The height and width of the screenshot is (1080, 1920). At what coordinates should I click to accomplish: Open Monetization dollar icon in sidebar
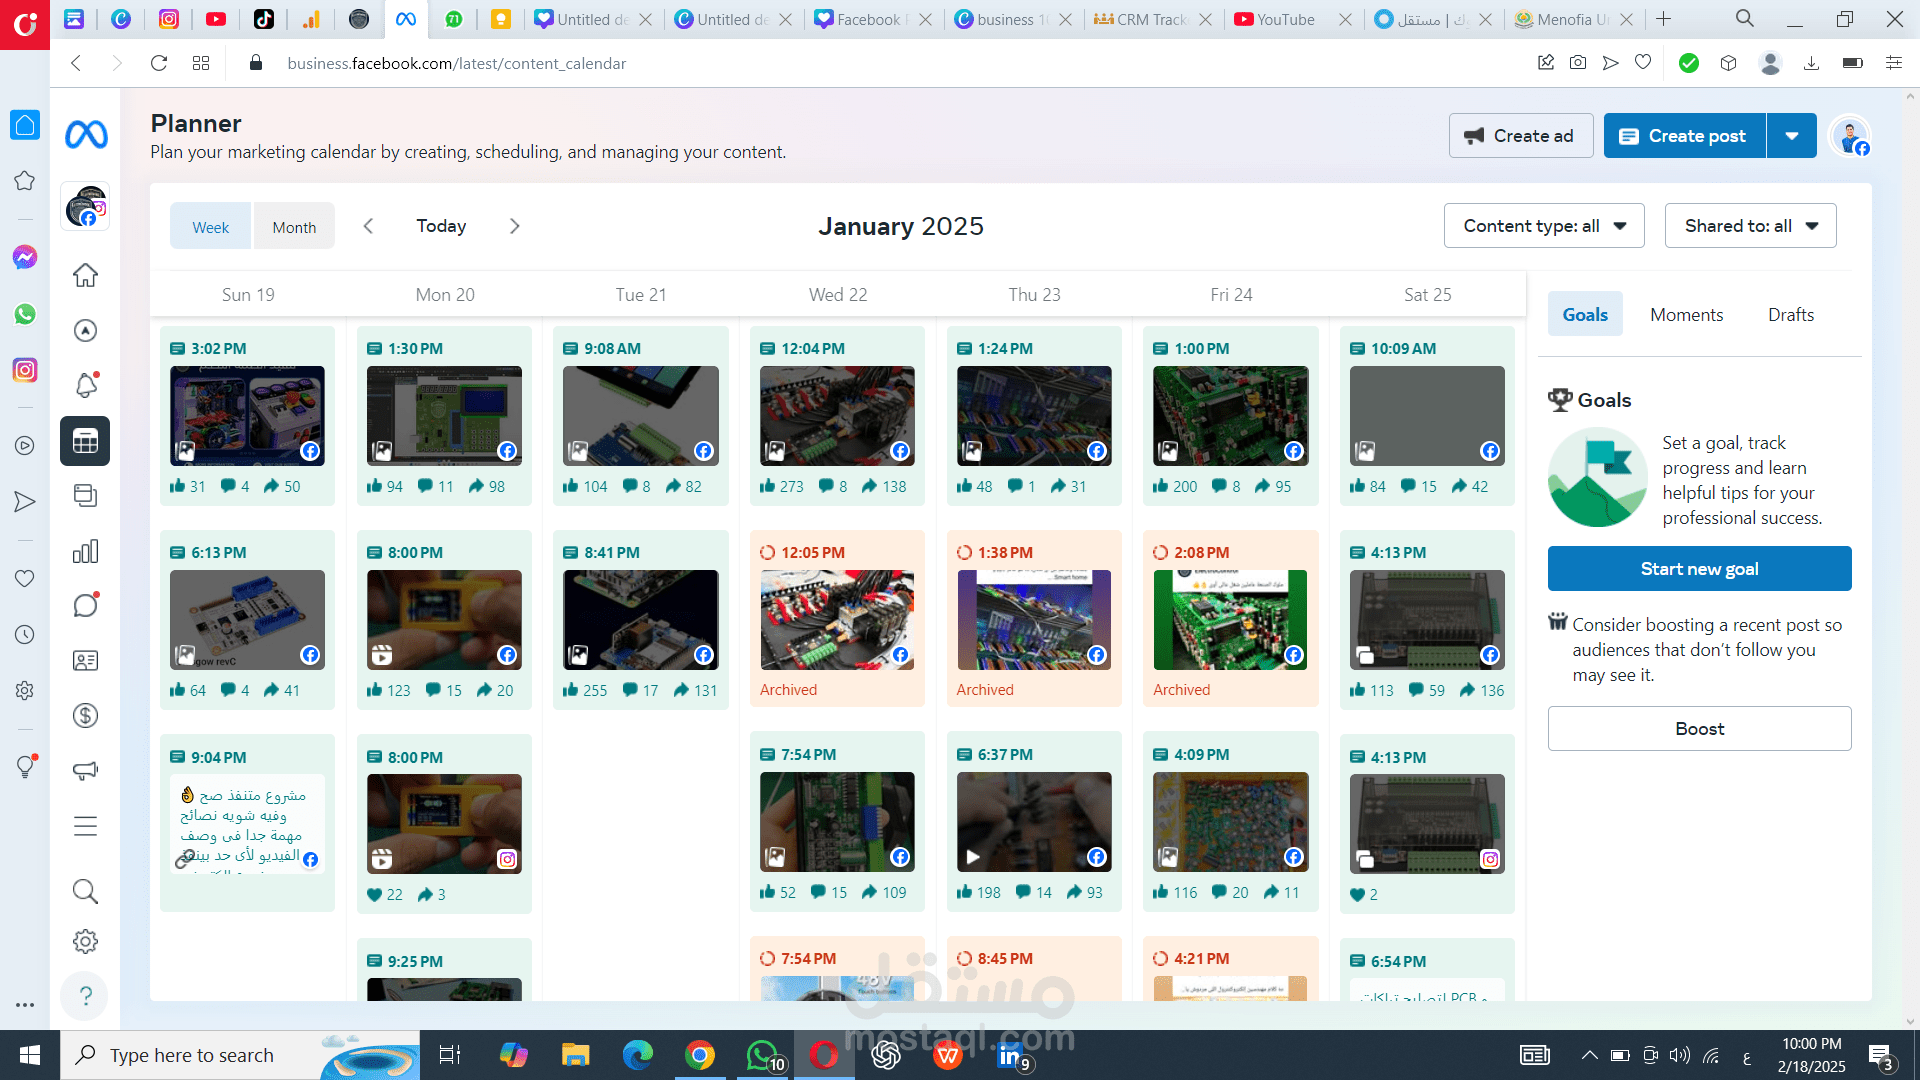(85, 715)
